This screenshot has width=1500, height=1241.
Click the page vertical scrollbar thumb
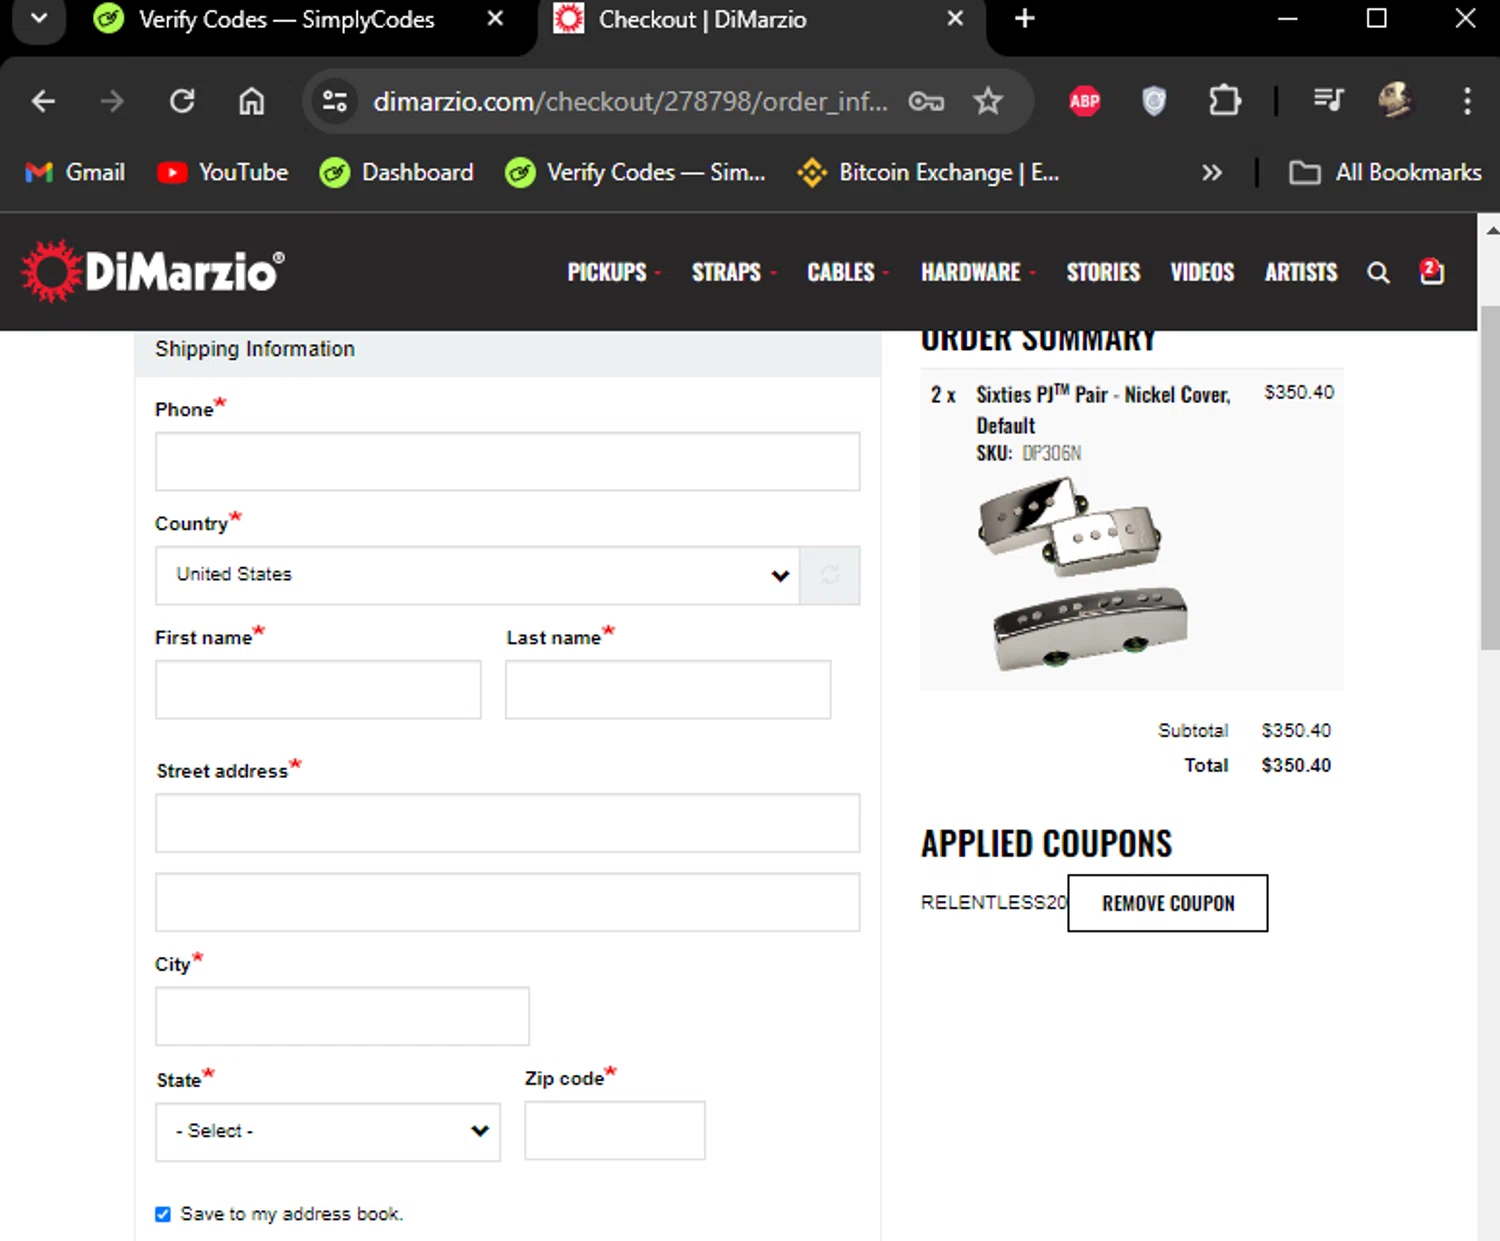(1490, 478)
